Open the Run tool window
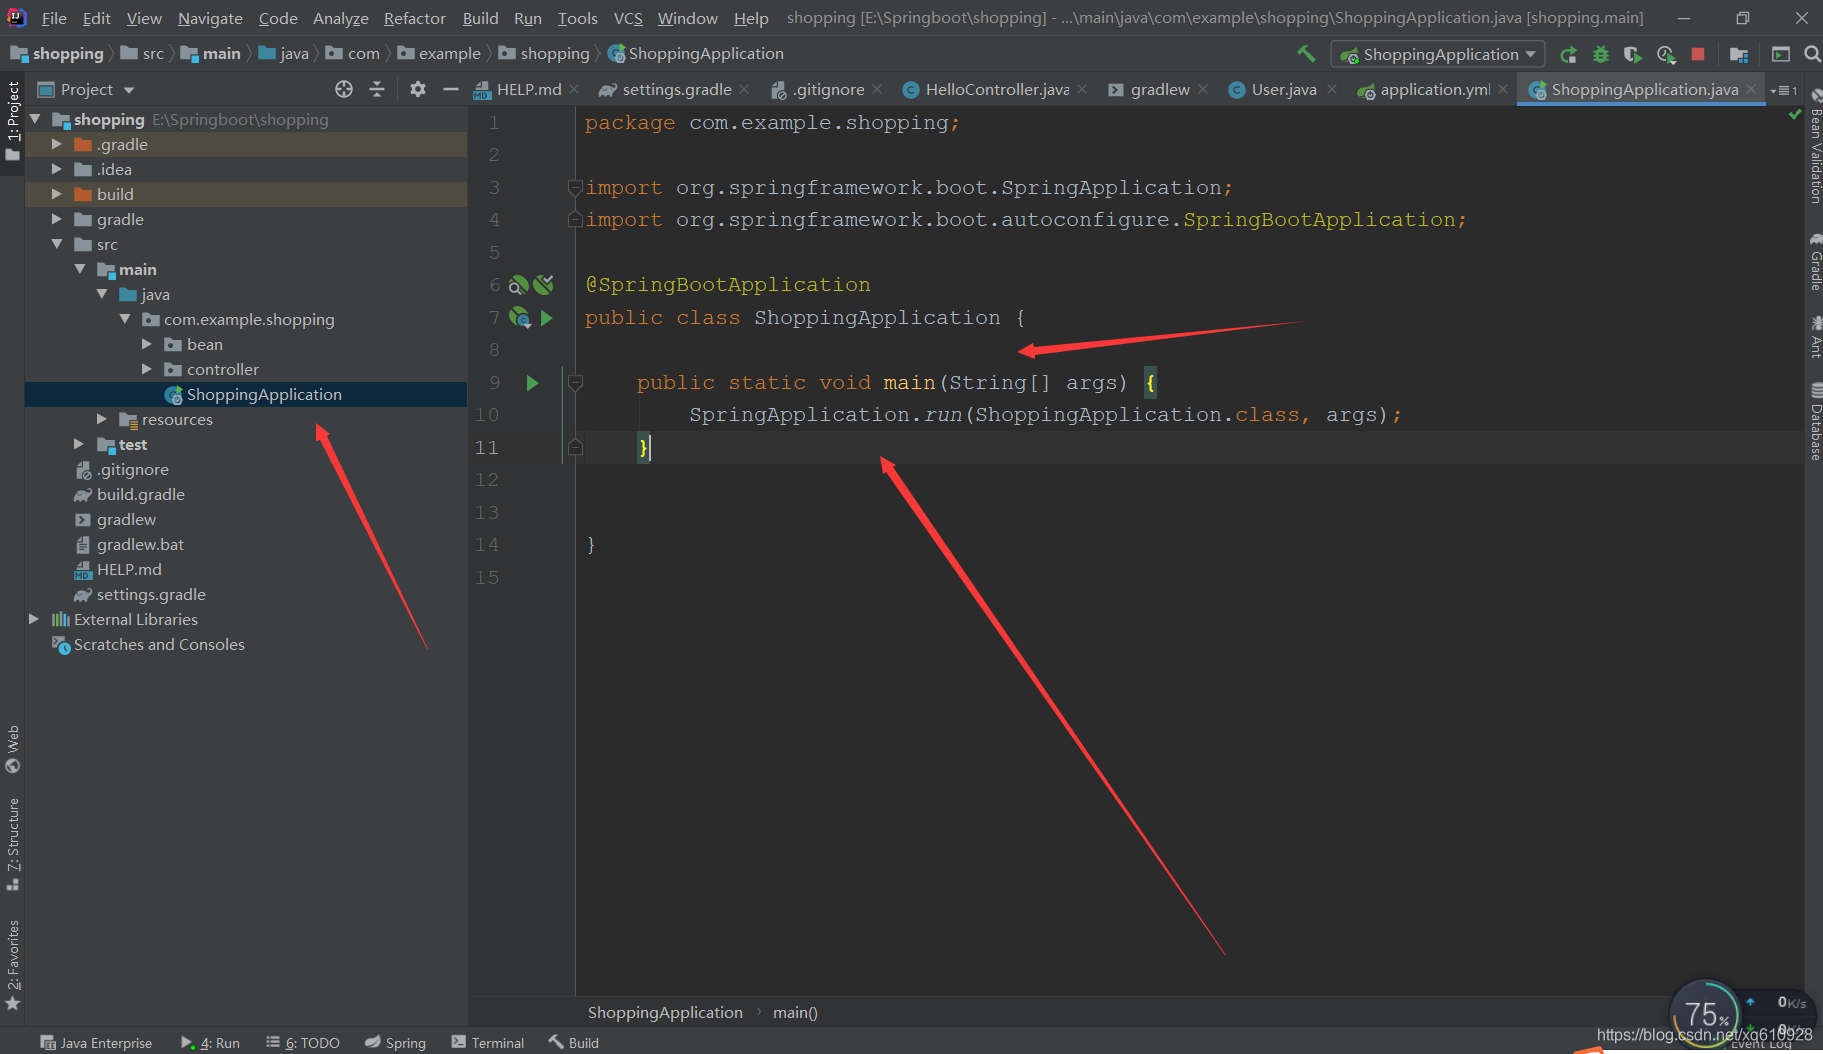The width and height of the screenshot is (1823, 1054). [210, 1042]
